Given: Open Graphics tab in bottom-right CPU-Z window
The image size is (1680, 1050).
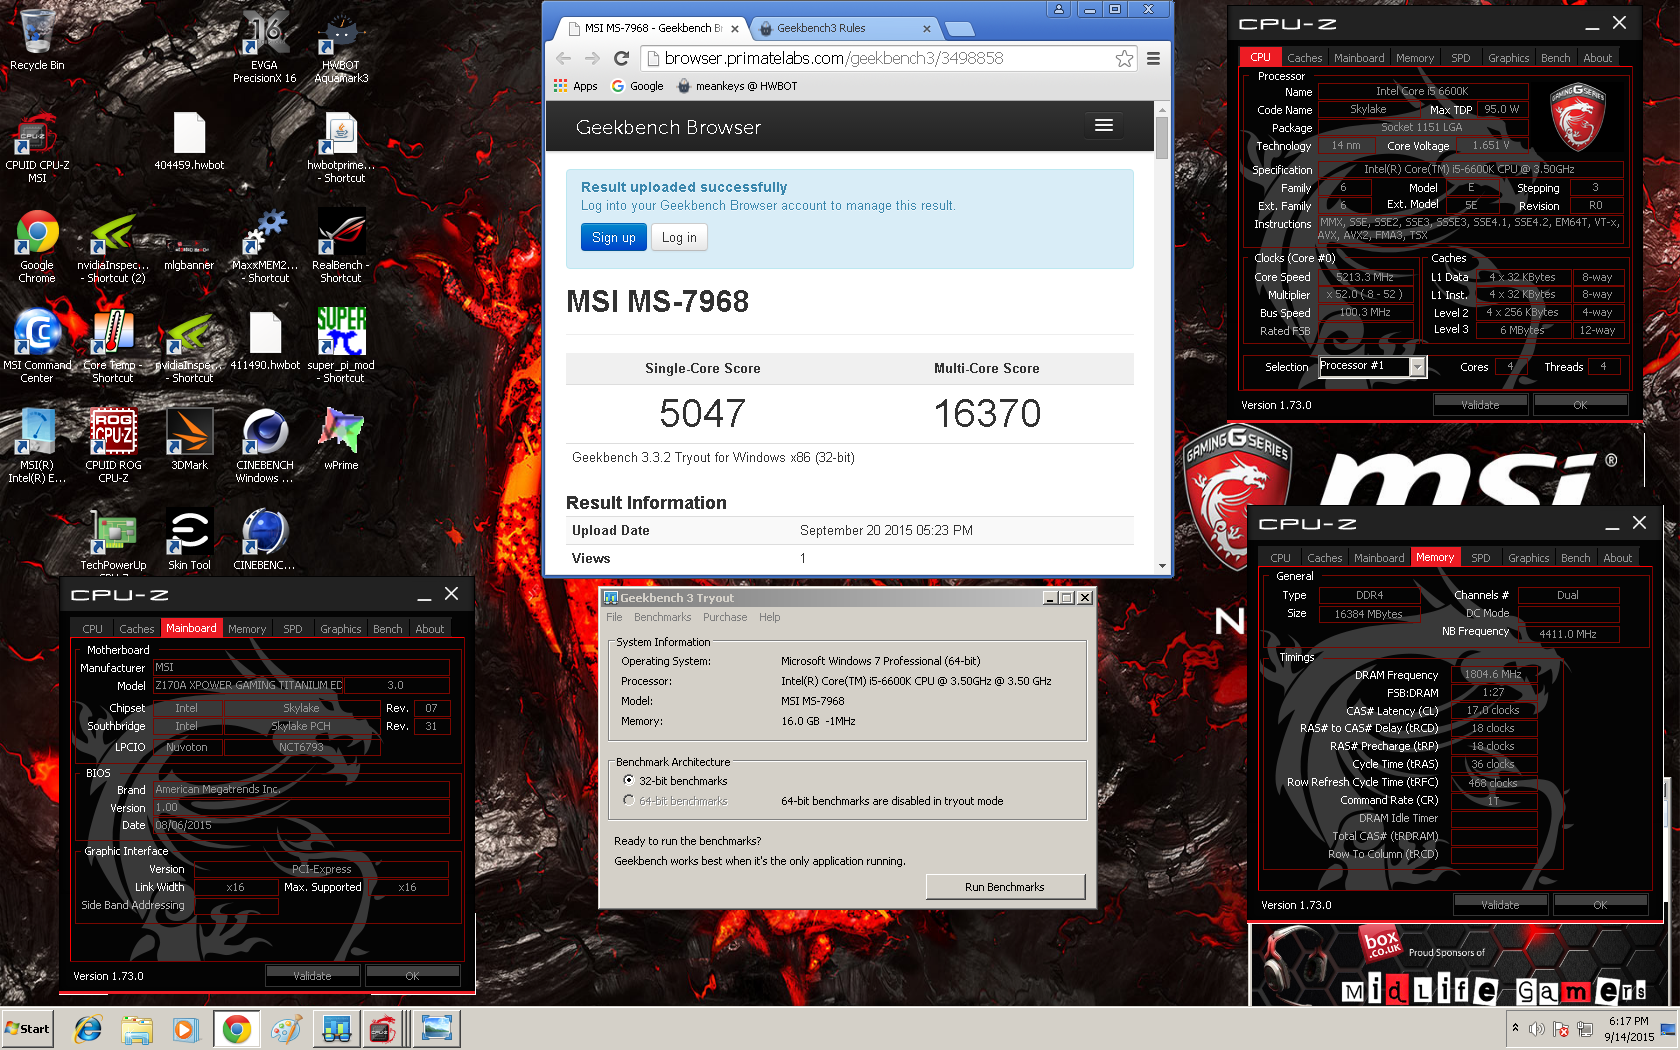Looking at the screenshot, I should pos(1528,558).
